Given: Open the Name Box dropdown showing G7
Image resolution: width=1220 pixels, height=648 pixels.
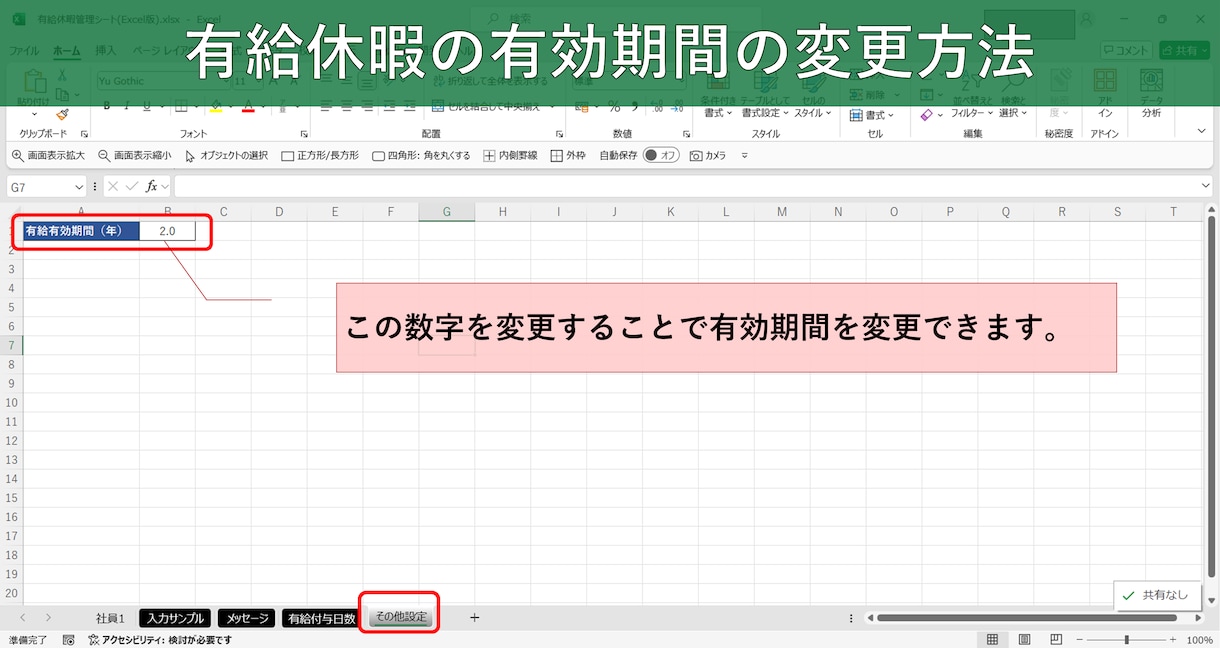Looking at the screenshot, I should (79, 187).
